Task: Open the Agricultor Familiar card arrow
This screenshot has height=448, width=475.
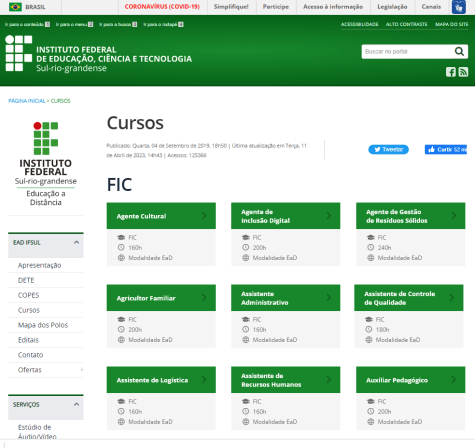Action: (x=204, y=298)
